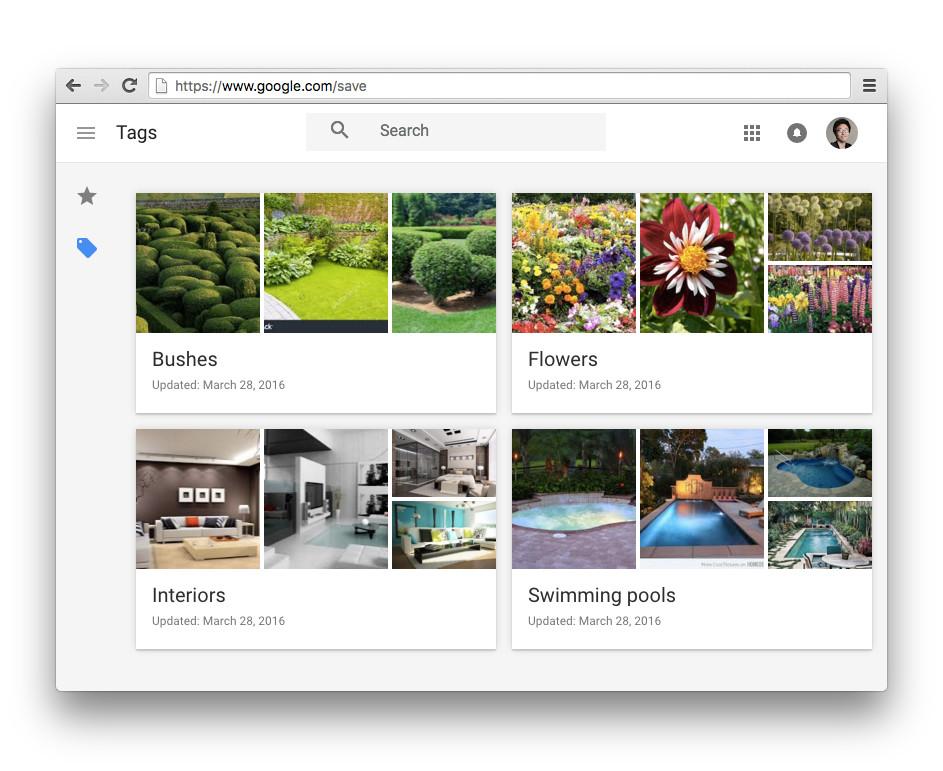Open the Bushes tag collection

184,359
